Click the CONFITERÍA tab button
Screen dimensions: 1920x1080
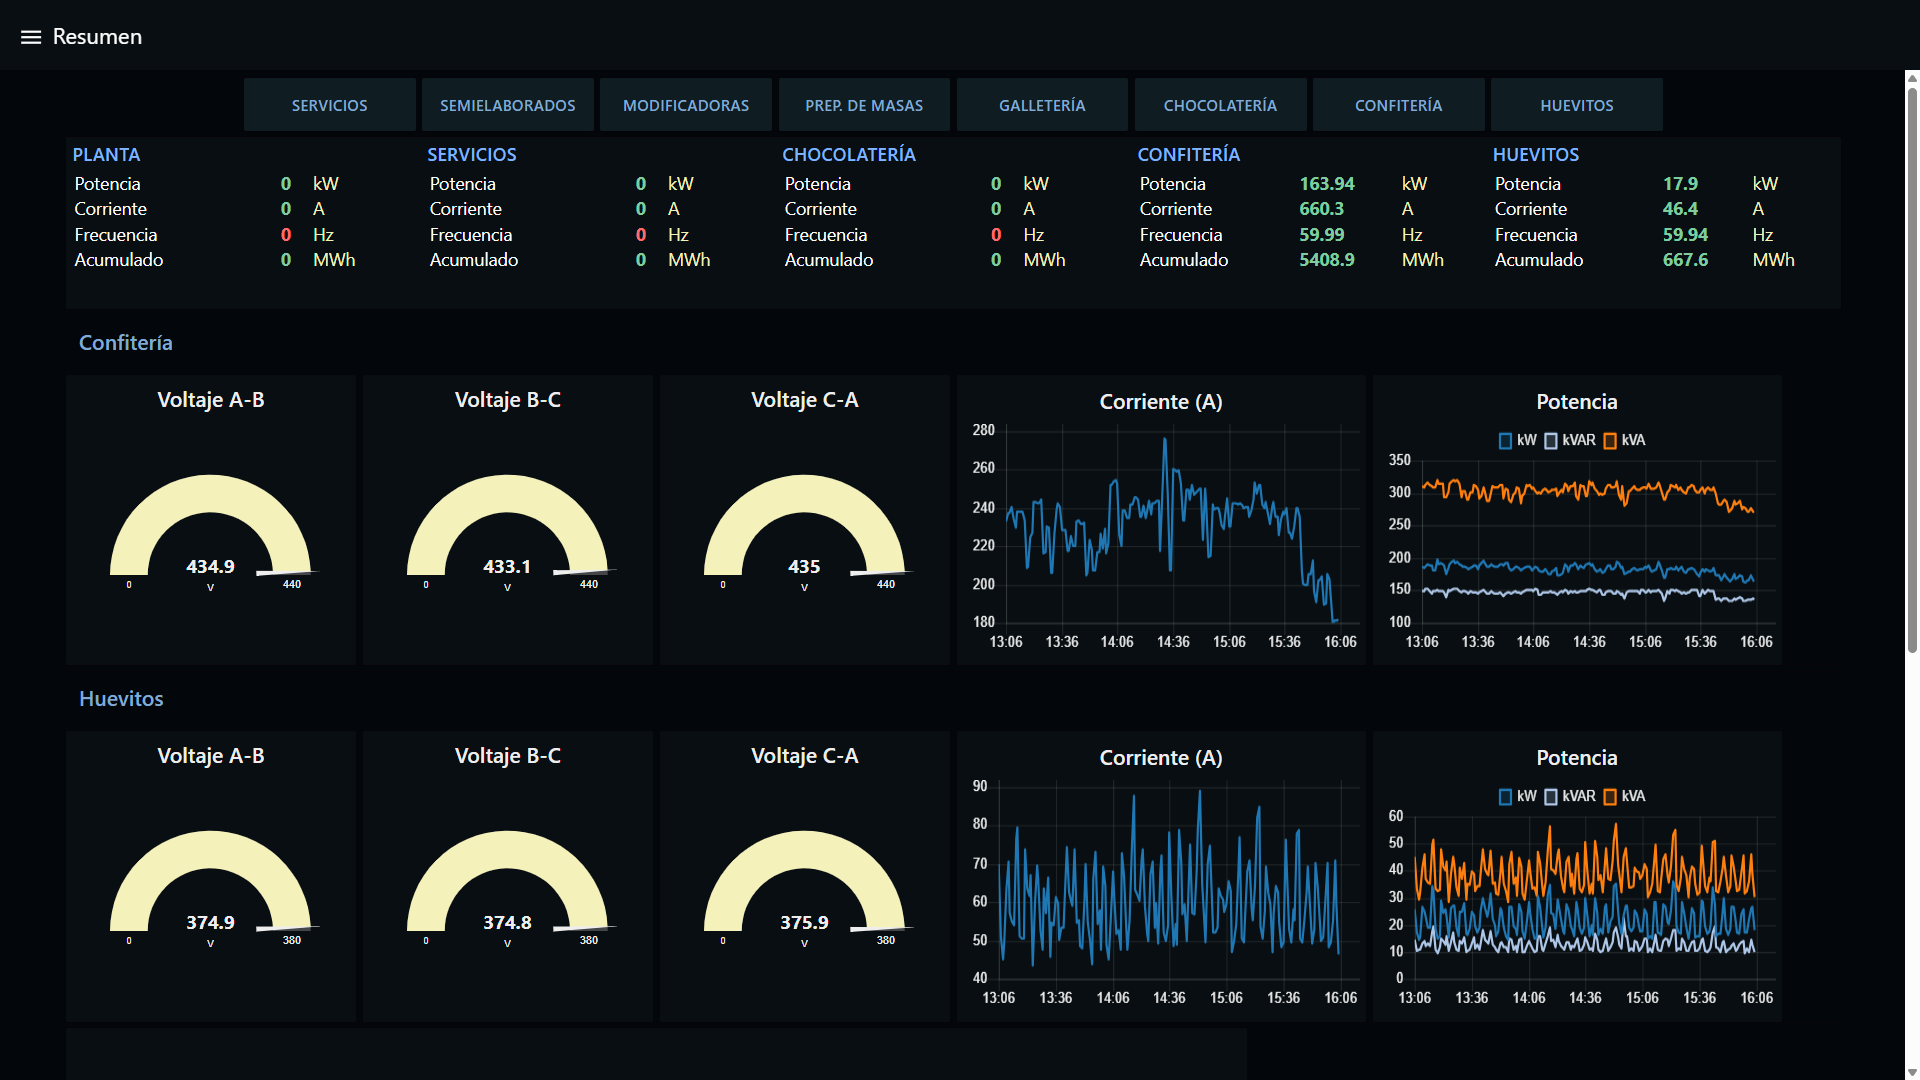1398,105
